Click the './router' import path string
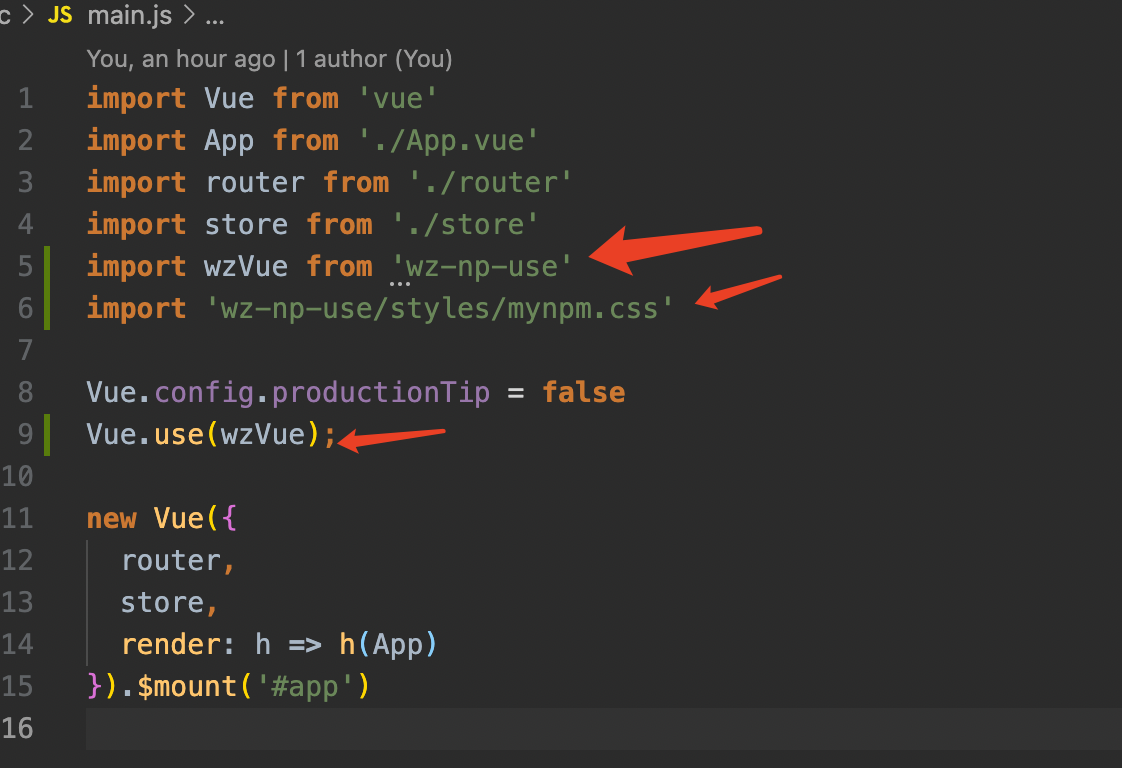 [492, 182]
